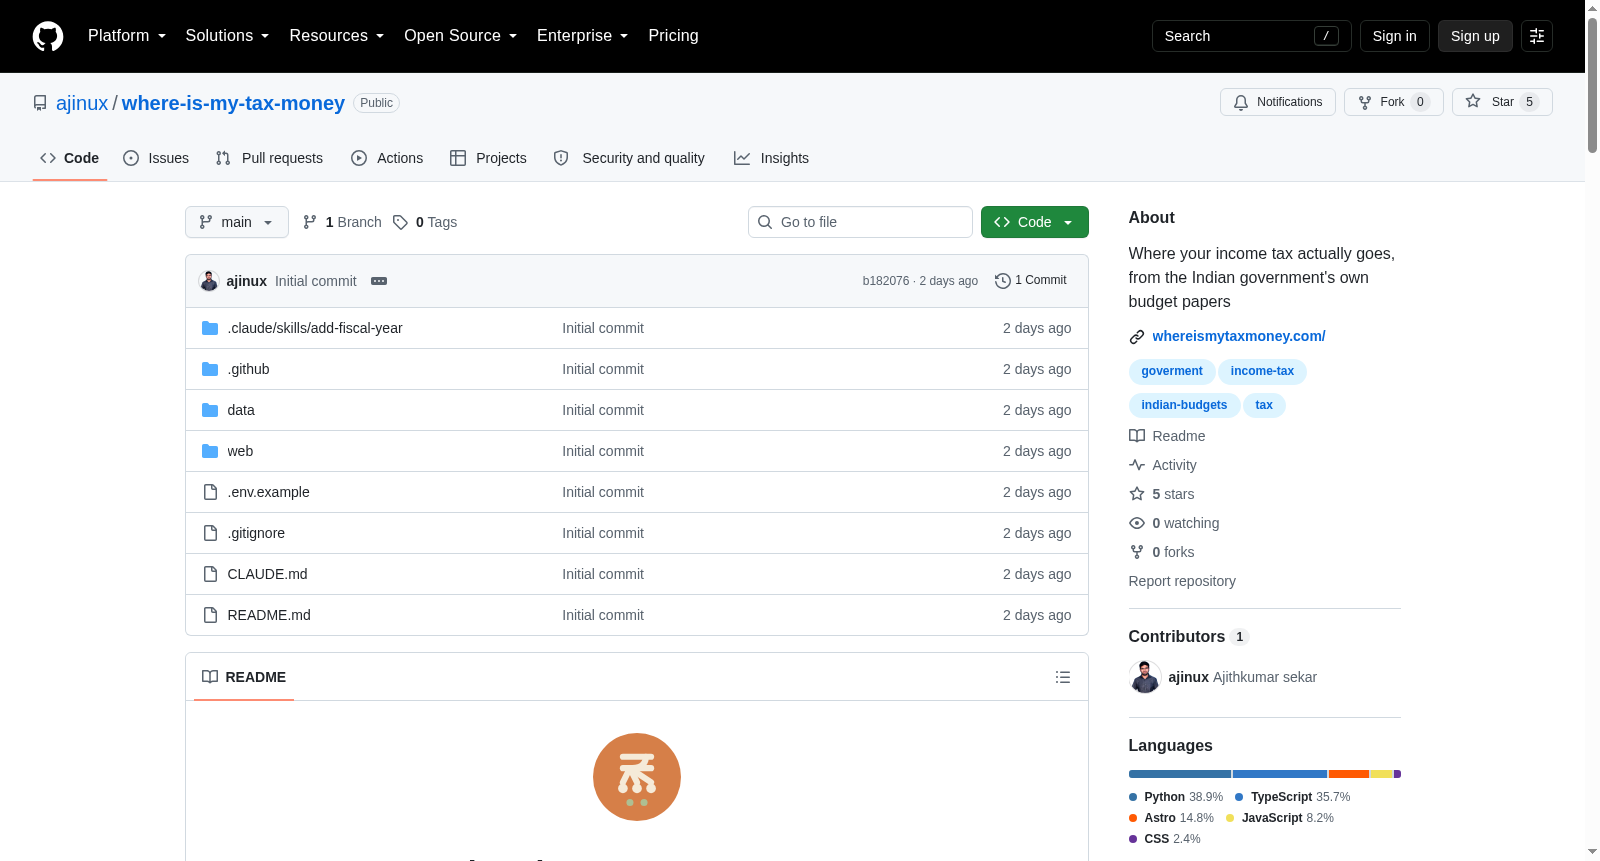Click the Sign in button
The image size is (1600, 861).
click(x=1394, y=36)
